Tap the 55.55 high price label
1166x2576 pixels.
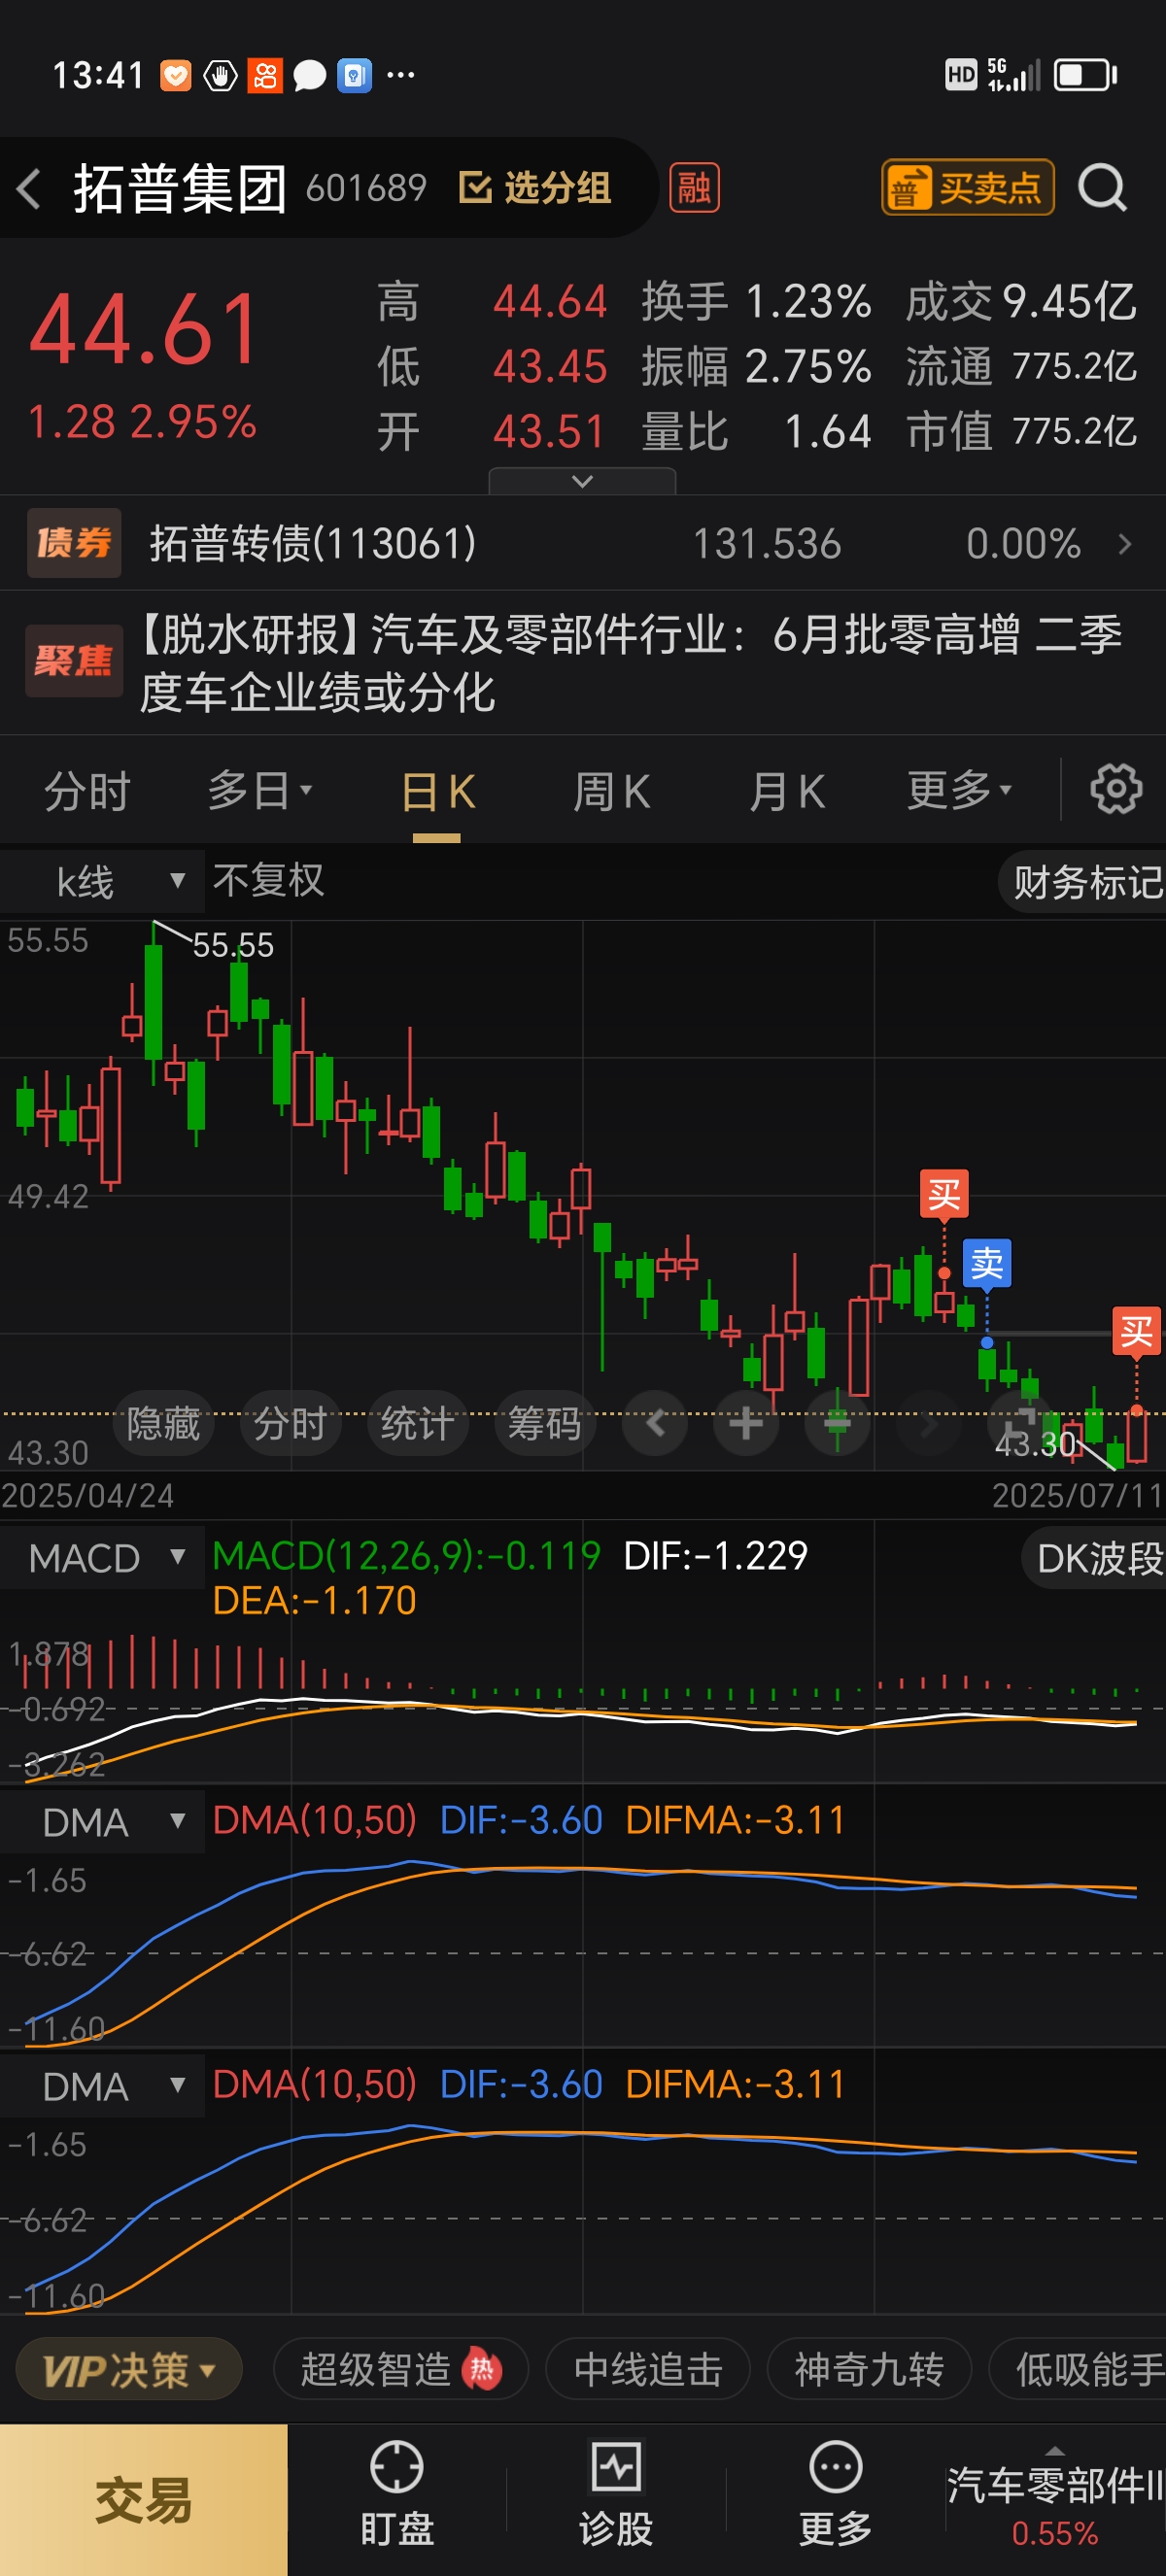232,945
